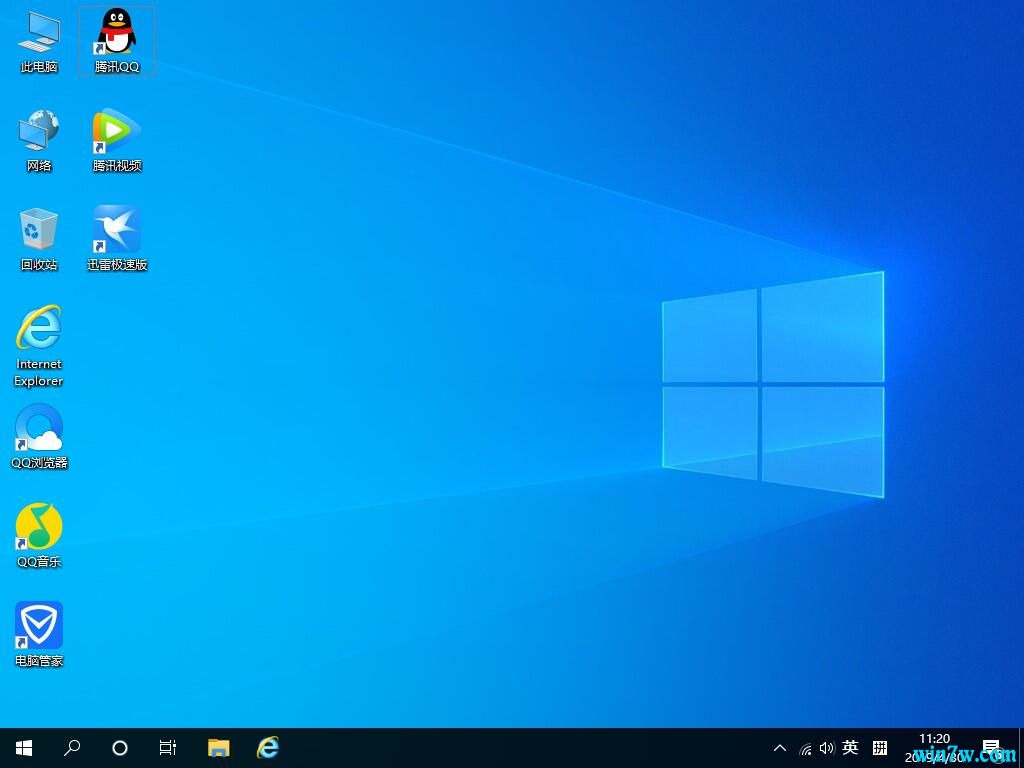Image resolution: width=1024 pixels, height=768 pixels.
Task: Open Task View on taskbar
Action: (168, 748)
